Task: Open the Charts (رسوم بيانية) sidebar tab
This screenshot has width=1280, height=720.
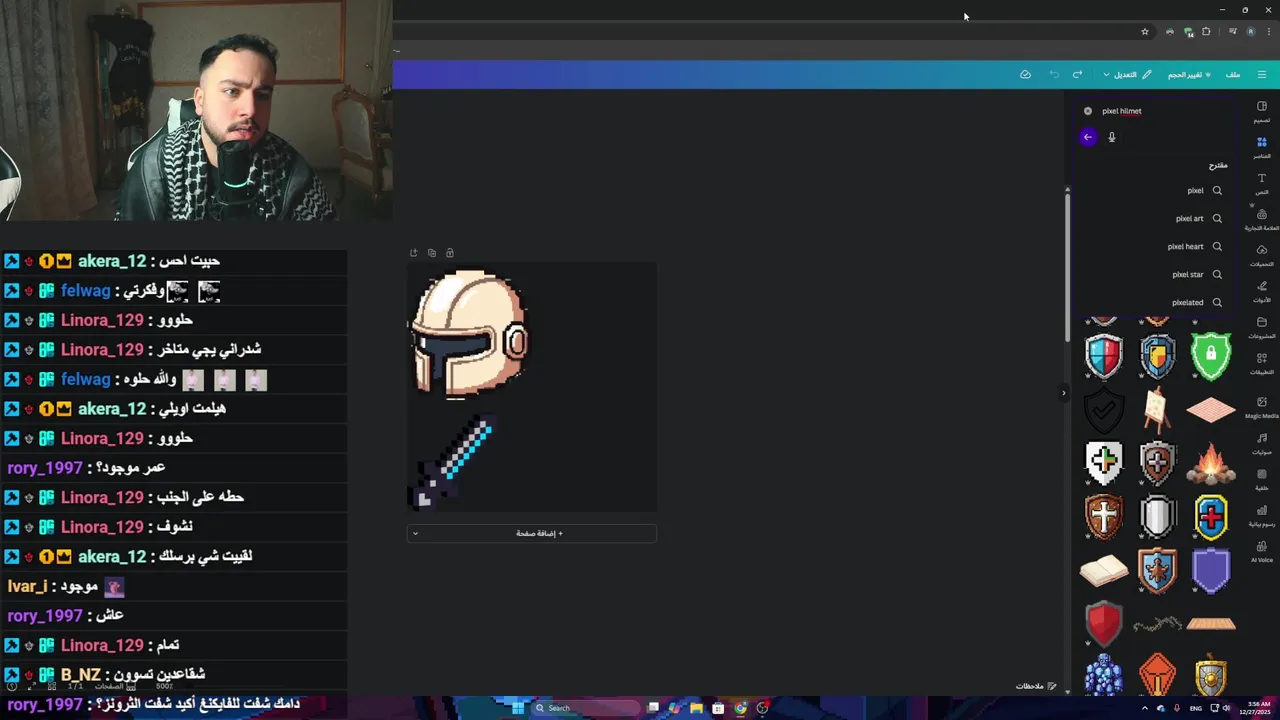Action: click(x=1262, y=515)
